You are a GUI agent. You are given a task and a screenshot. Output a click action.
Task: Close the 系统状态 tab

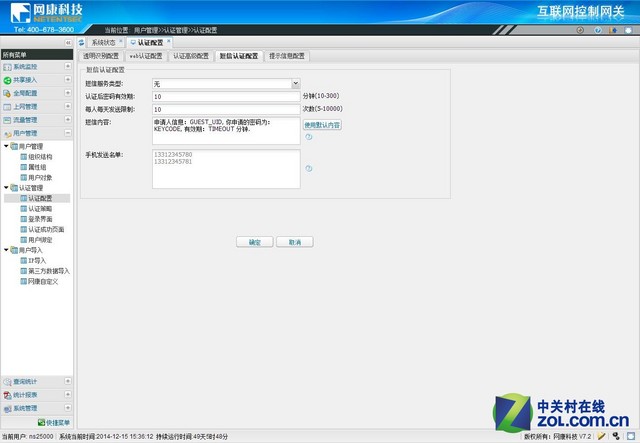[x=121, y=41]
